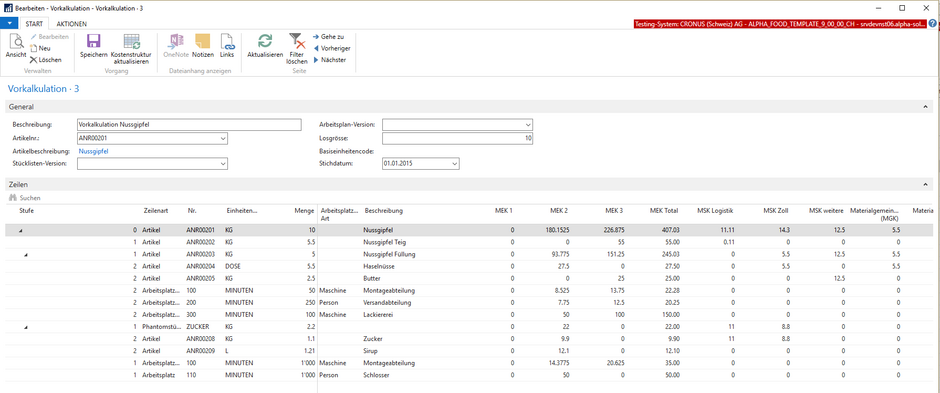Image resolution: width=940 pixels, height=393 pixels.
Task: Collapse the ZUCKER Phantomstückliste row
Action: tap(26, 327)
